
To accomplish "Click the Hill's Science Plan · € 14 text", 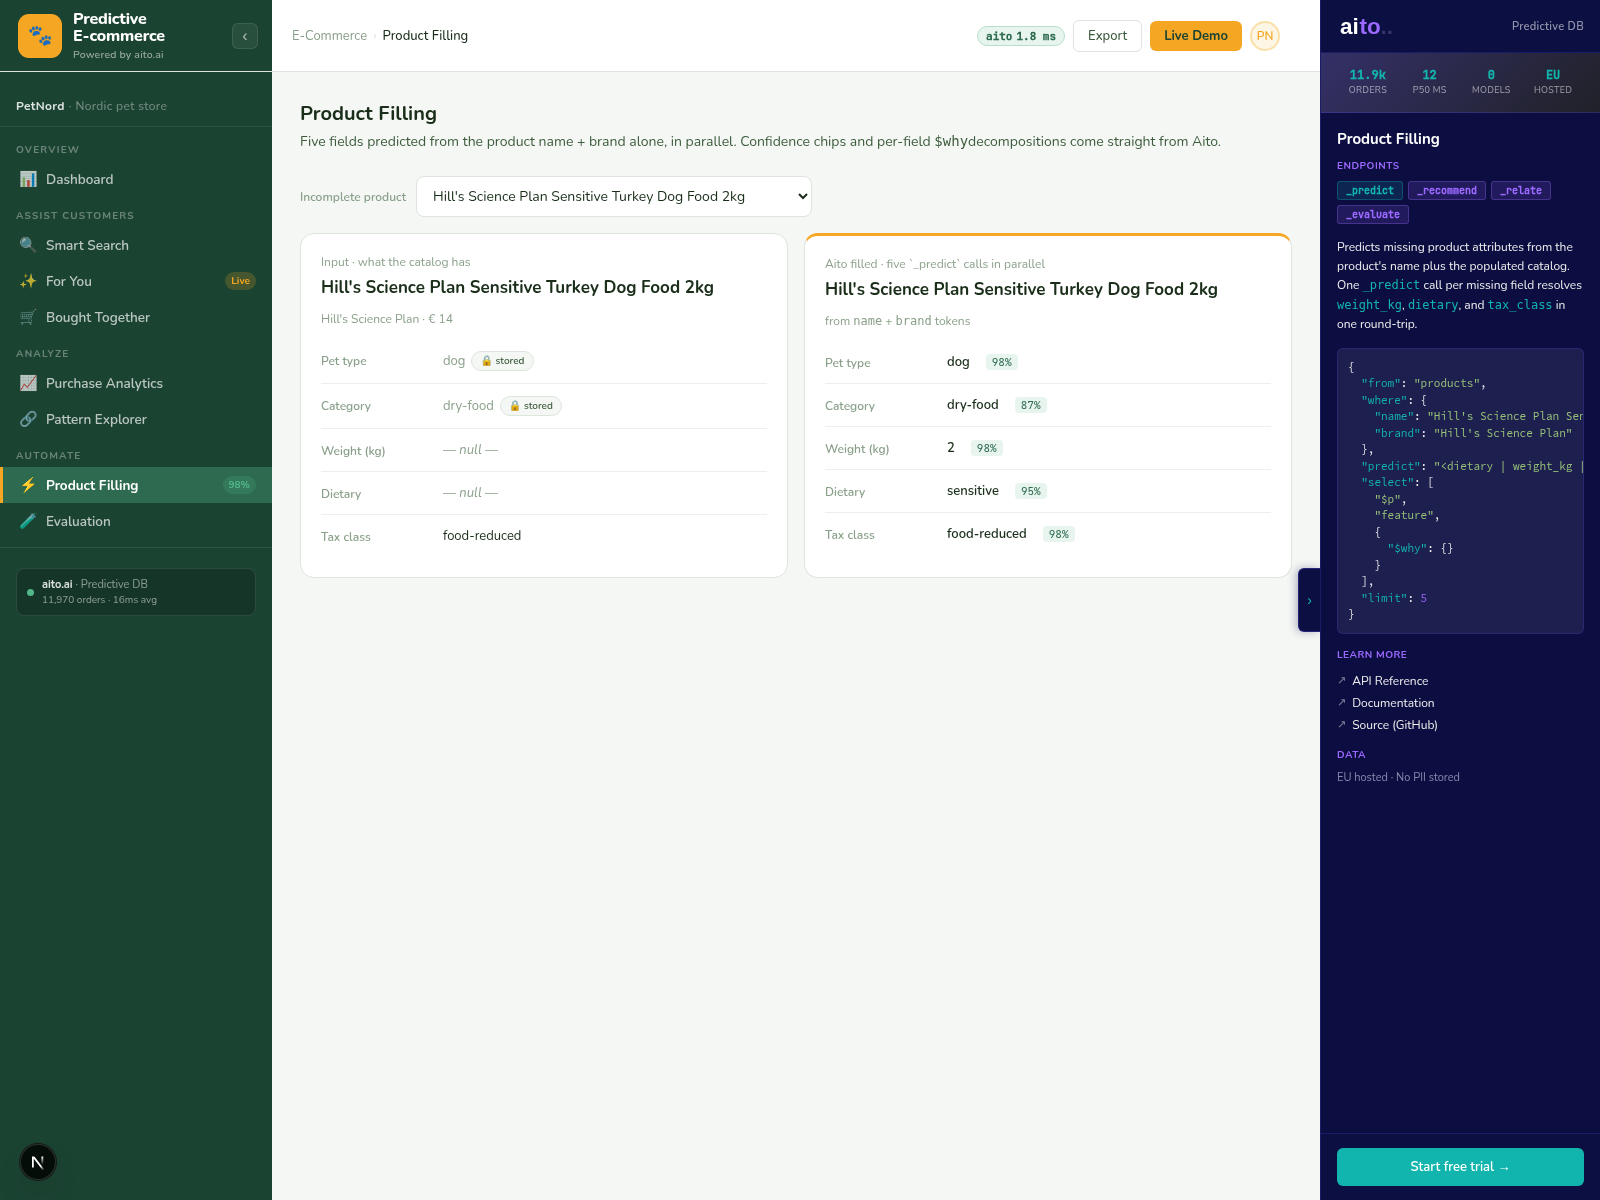I will click(x=387, y=319).
